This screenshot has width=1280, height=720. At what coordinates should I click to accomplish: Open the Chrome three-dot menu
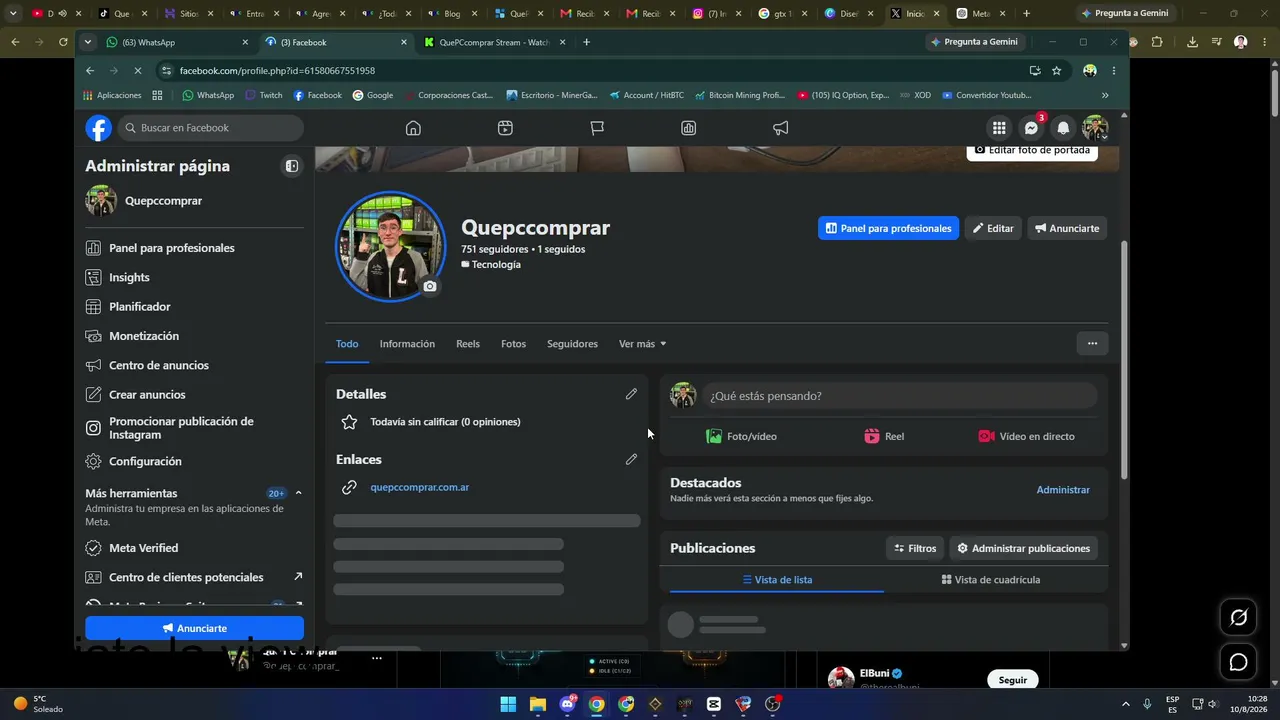[1113, 71]
